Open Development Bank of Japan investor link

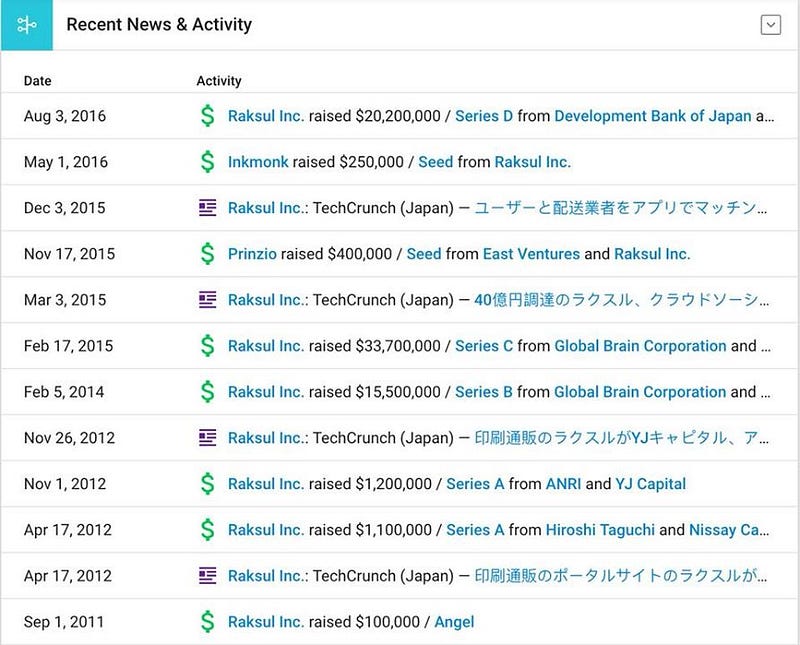click(652, 116)
